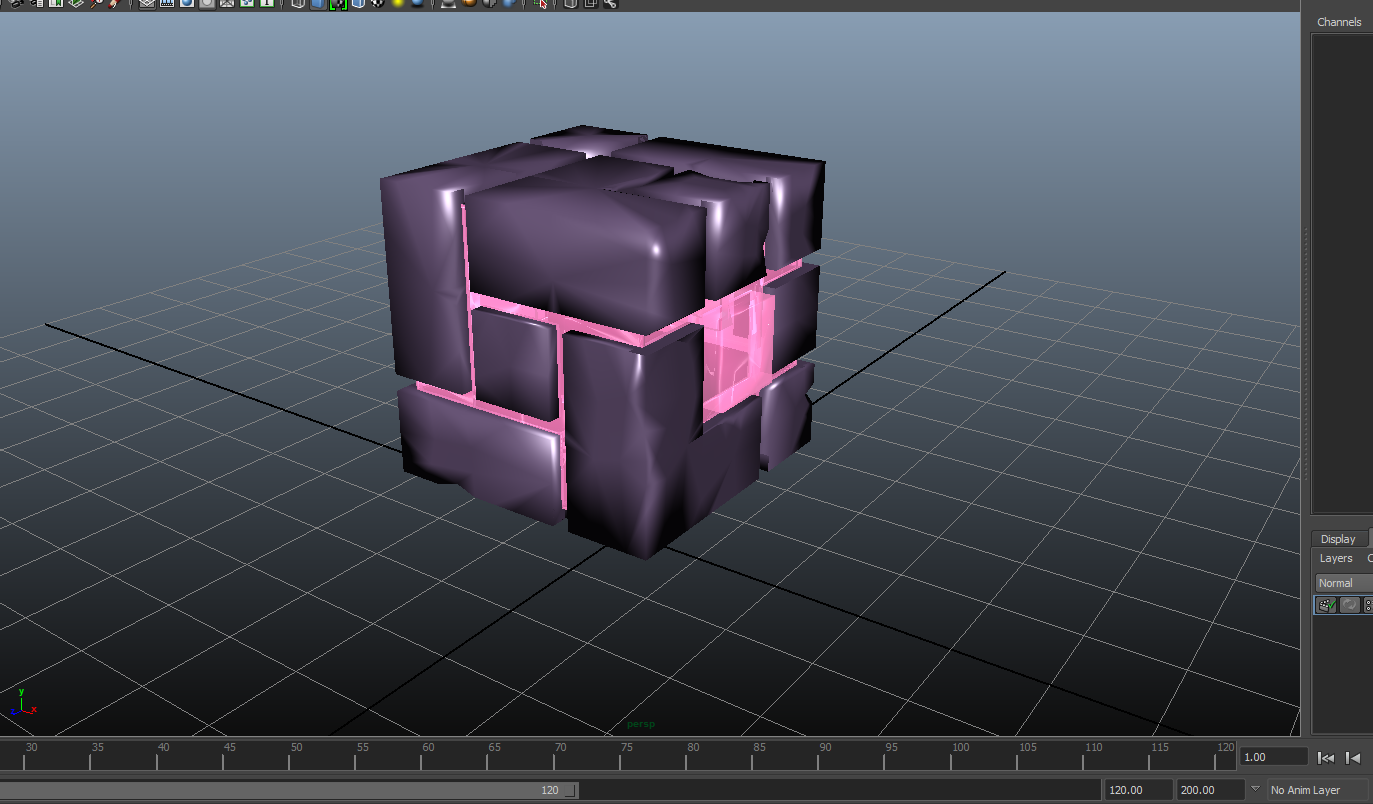Expand the anim layer dropdown arrow
The image size is (1373, 804).
[x=1255, y=789]
